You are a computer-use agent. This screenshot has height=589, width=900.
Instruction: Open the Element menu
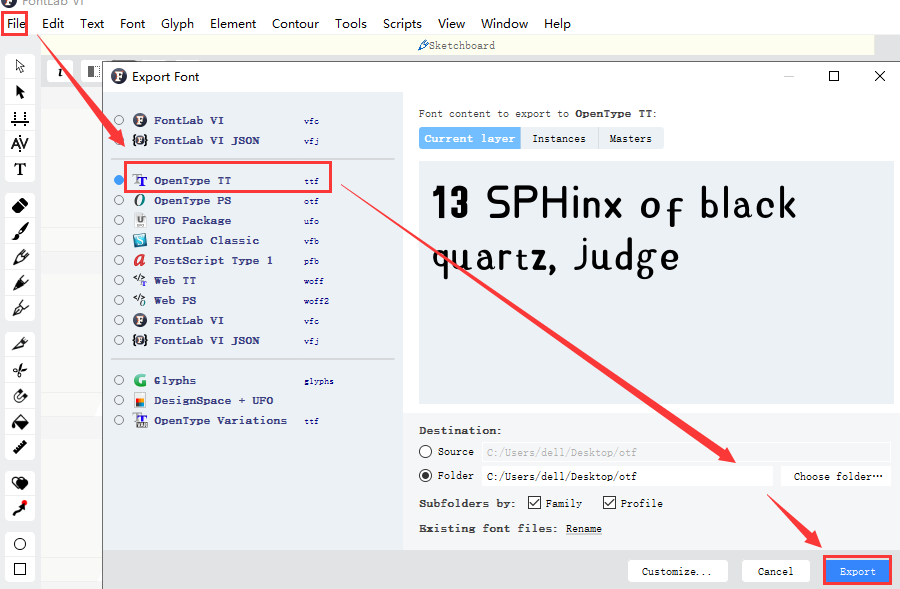(x=232, y=24)
